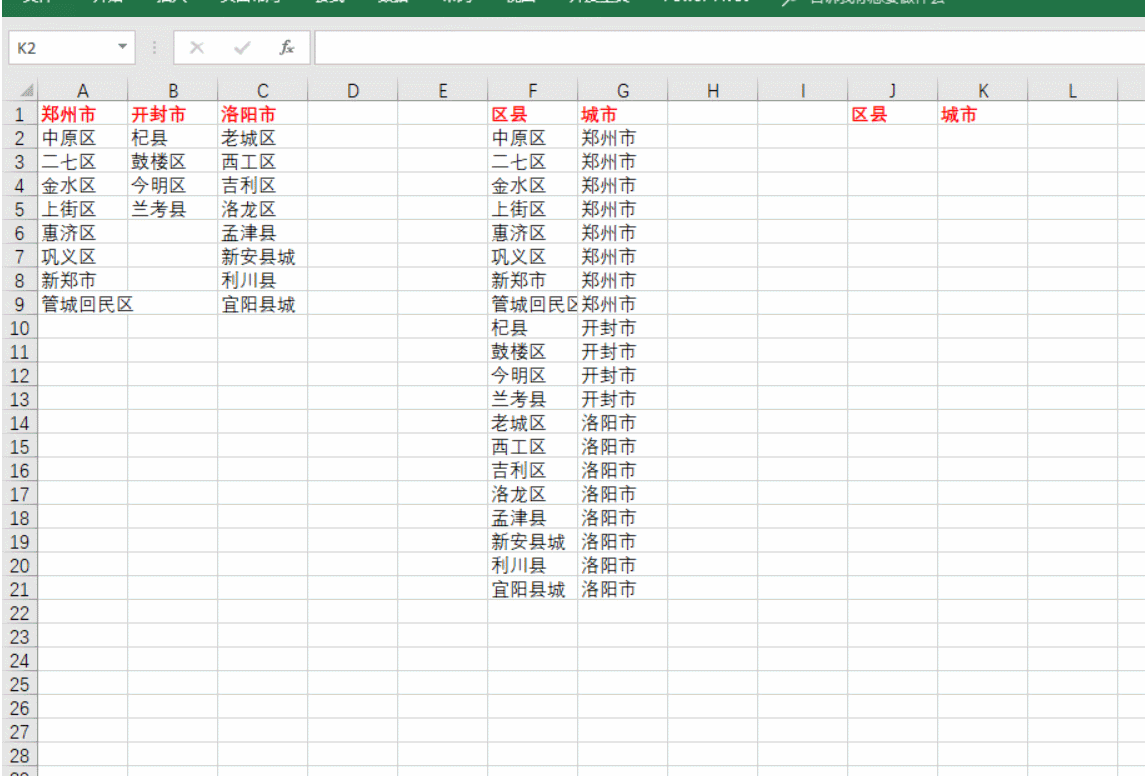1145x776 pixels.
Task: Click inside the formula bar input area
Action: pos(729,48)
